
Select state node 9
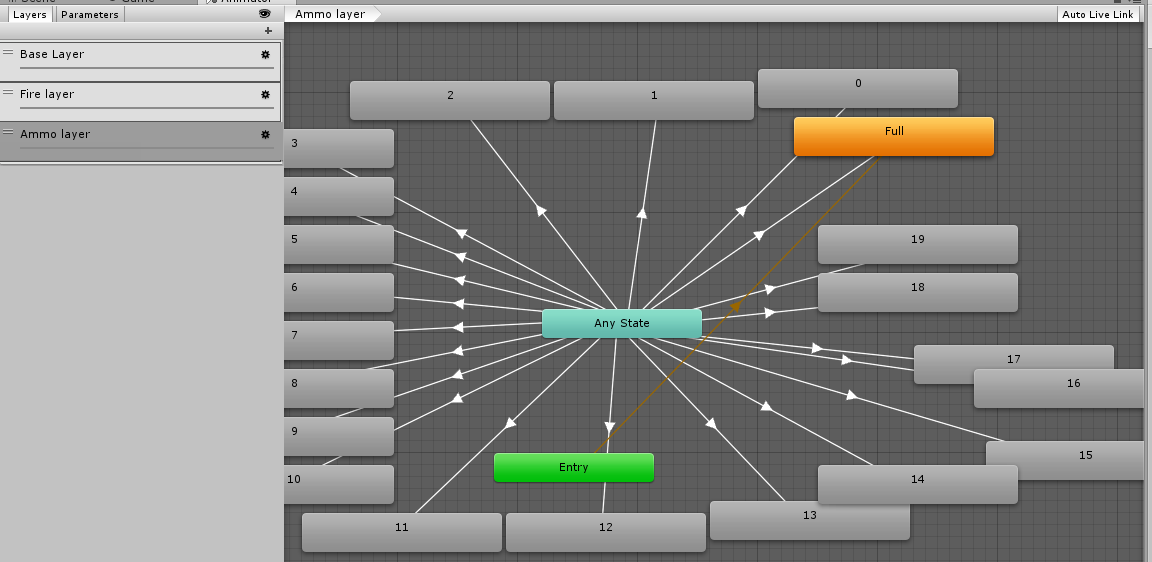(x=339, y=436)
